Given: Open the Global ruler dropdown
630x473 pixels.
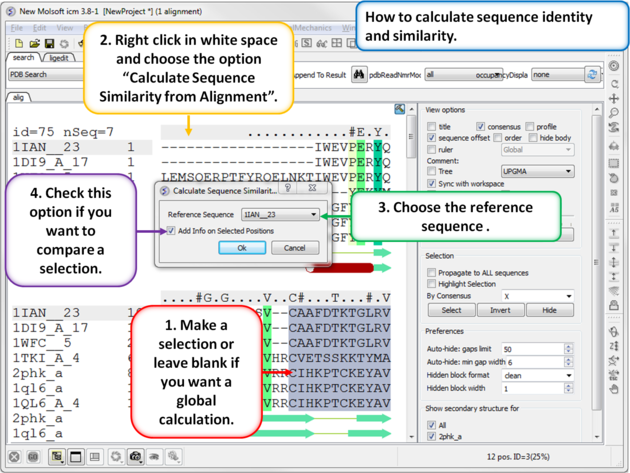Looking at the screenshot, I should (538, 149).
